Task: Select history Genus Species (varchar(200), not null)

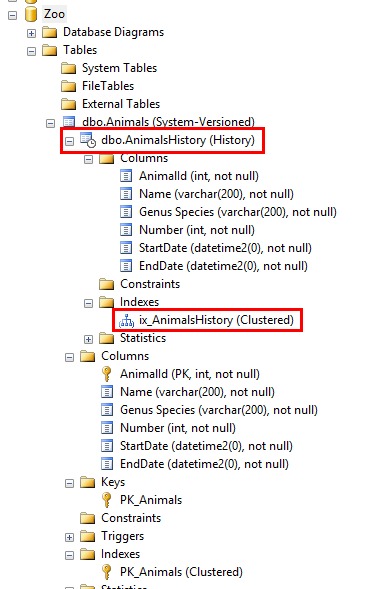Action: 238,212
